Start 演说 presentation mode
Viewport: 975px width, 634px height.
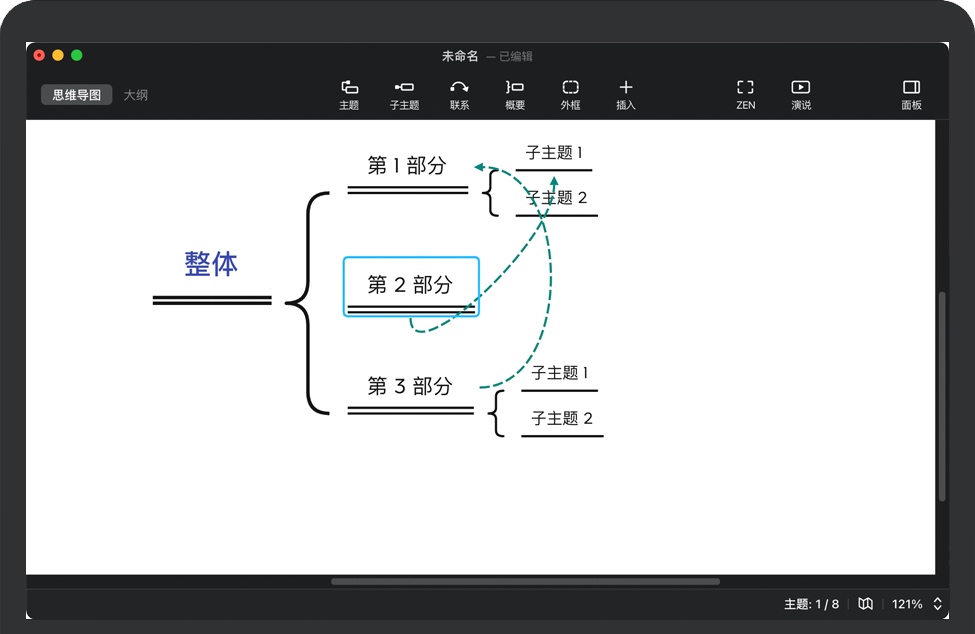(x=801, y=94)
